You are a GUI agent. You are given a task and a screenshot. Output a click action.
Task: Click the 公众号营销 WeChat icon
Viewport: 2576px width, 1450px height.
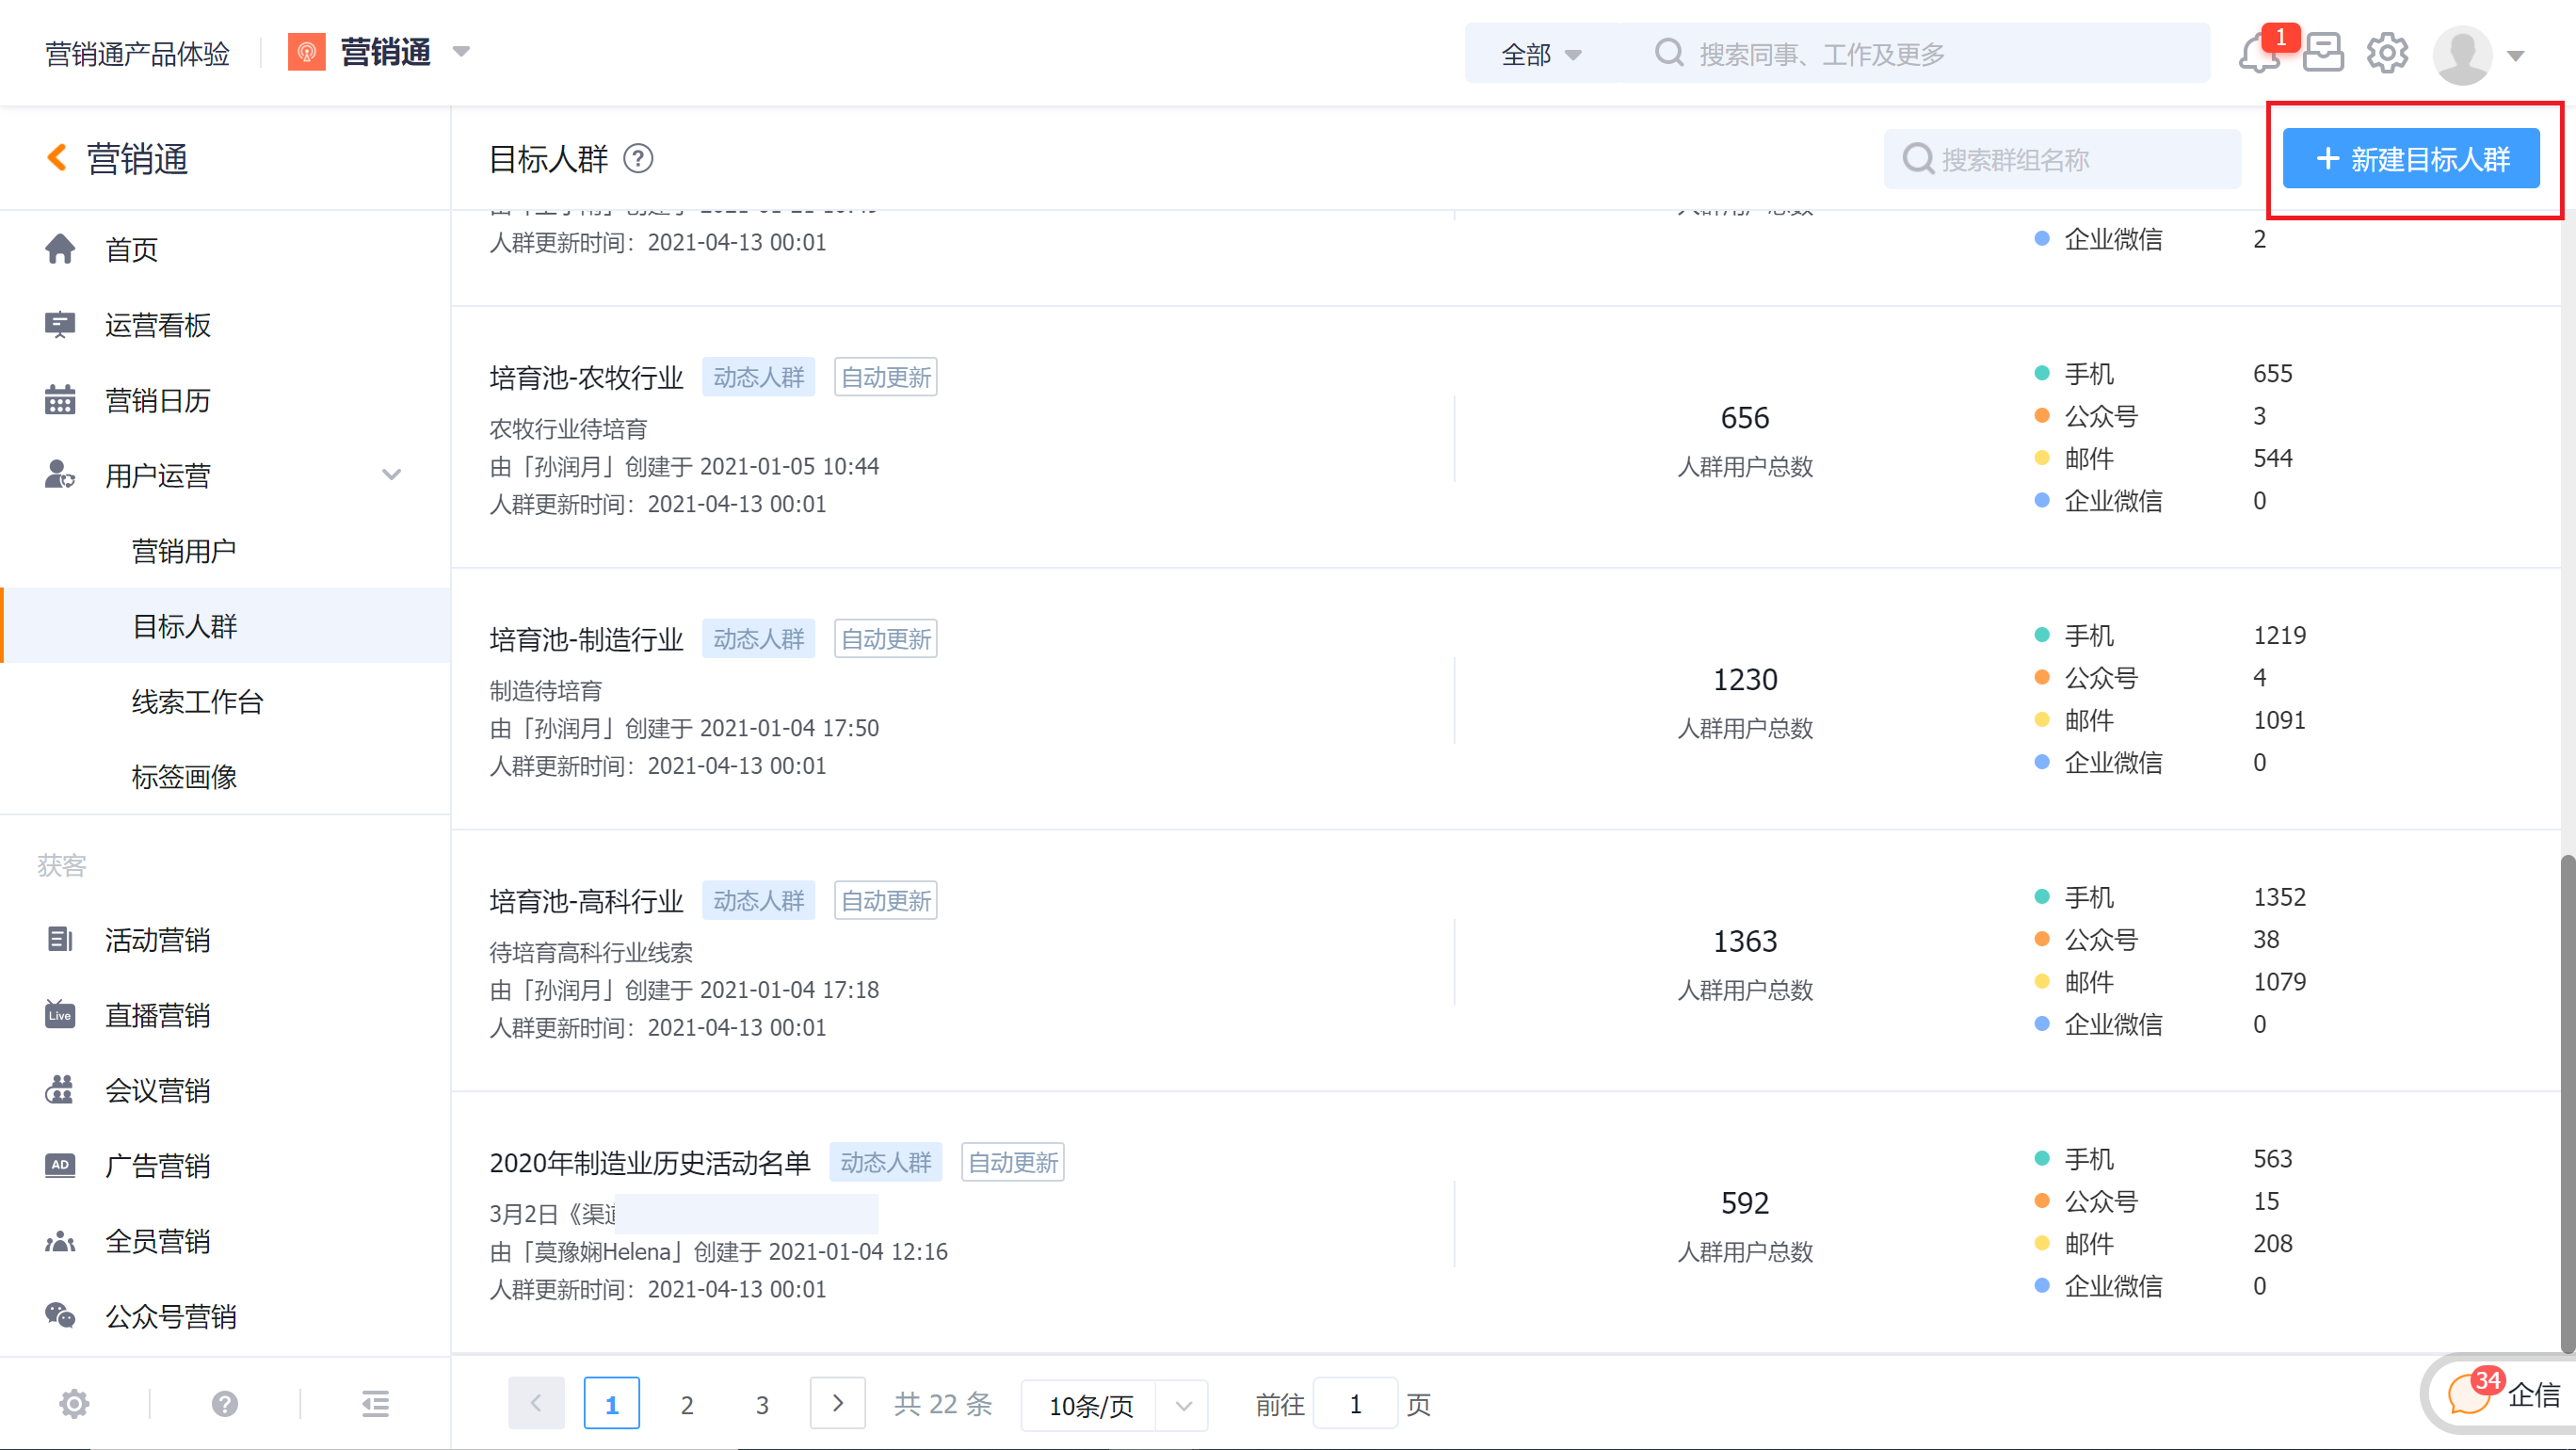(x=60, y=1316)
